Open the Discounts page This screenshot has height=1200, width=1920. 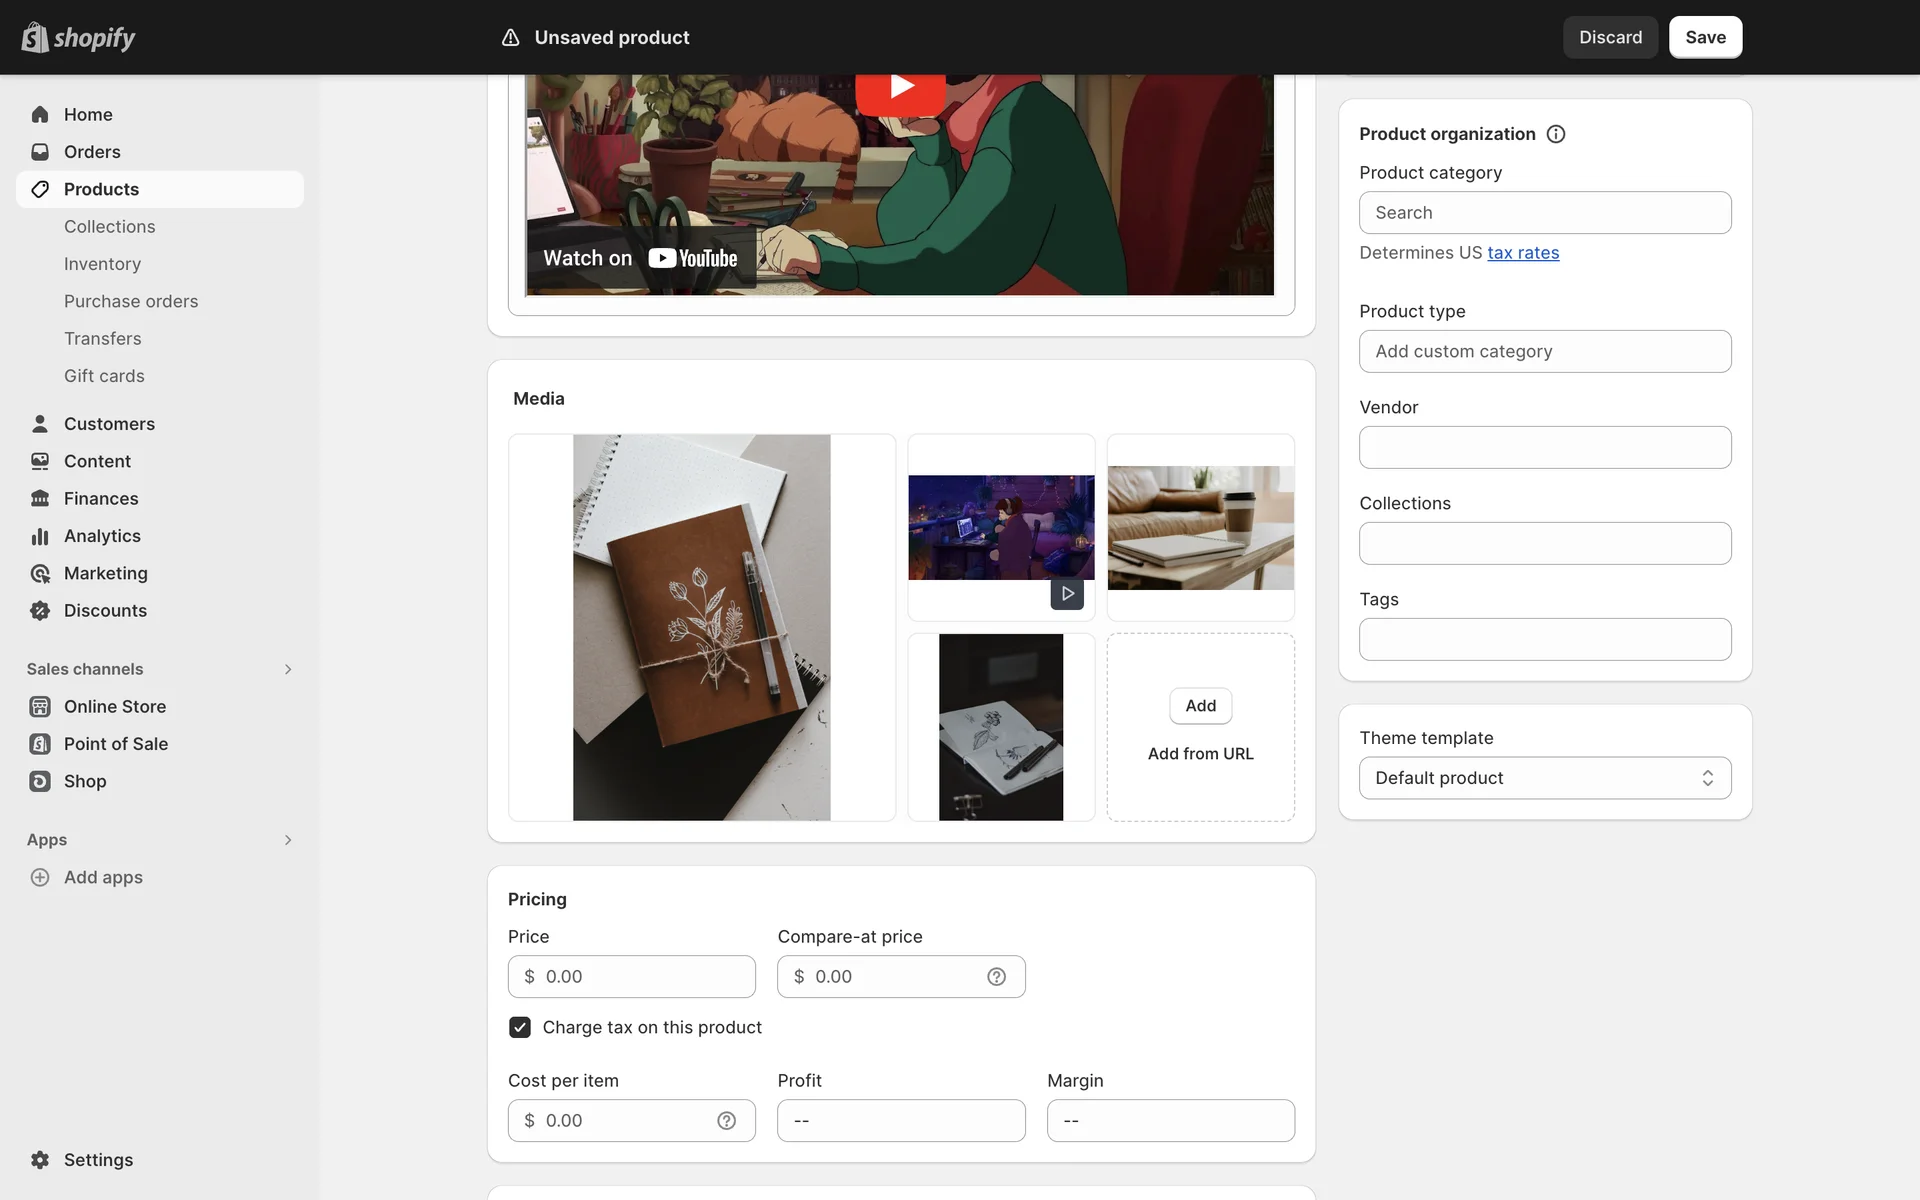click(105, 611)
